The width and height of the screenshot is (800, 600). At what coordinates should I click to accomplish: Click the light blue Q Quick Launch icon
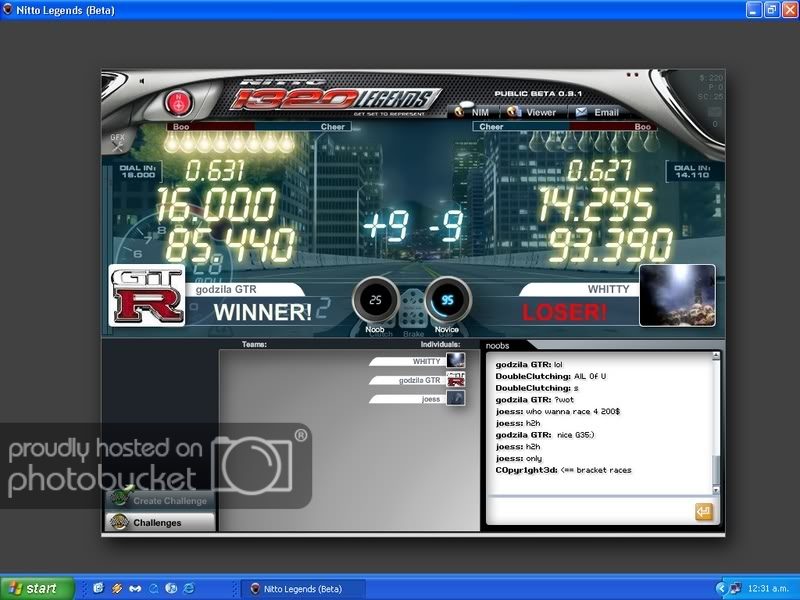pyautogui.click(x=153, y=589)
